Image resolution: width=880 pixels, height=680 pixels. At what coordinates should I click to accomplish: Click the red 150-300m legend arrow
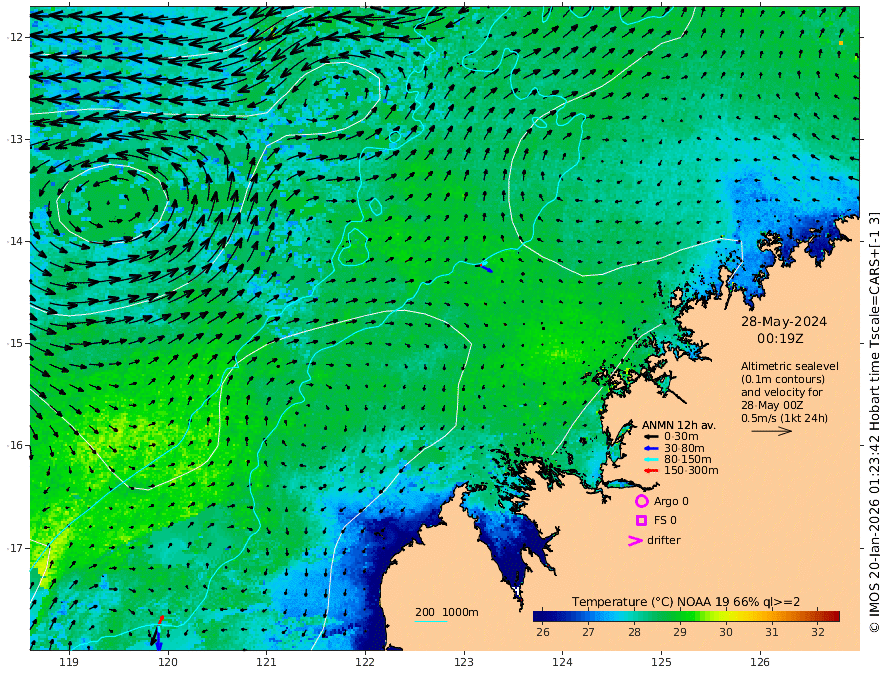(650, 471)
